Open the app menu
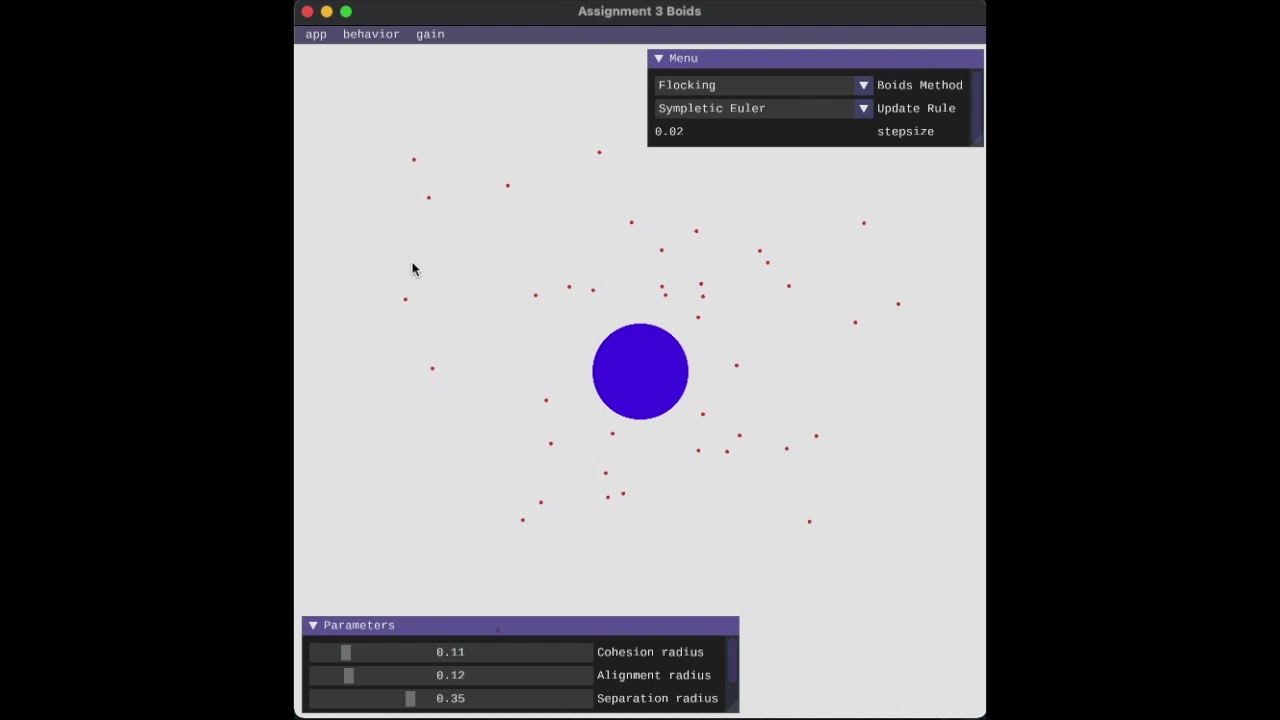 coord(316,34)
